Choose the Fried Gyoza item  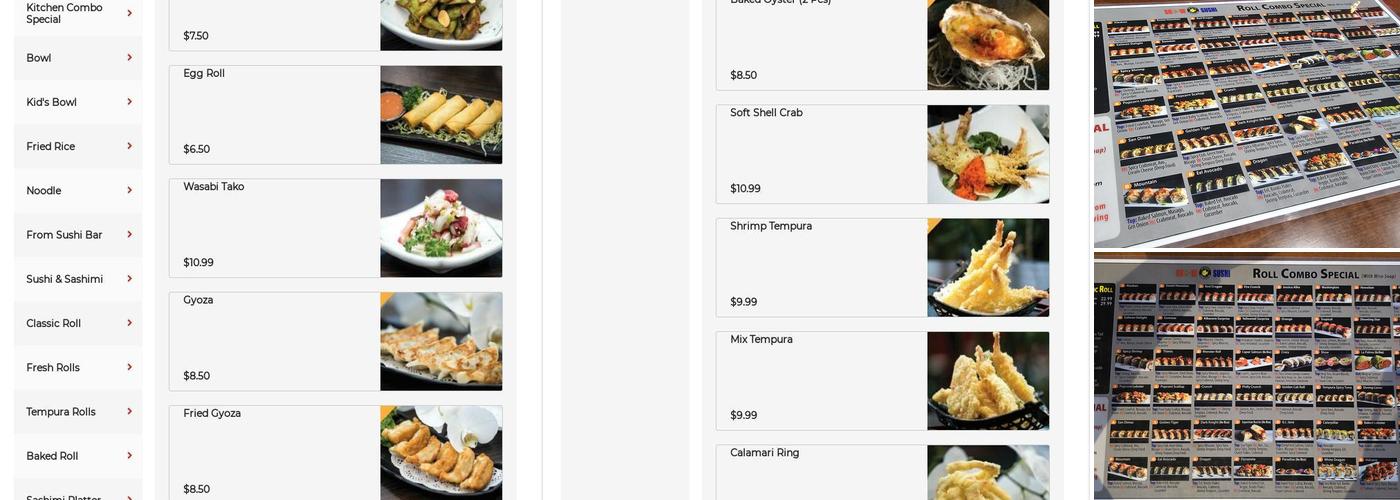[336, 452]
